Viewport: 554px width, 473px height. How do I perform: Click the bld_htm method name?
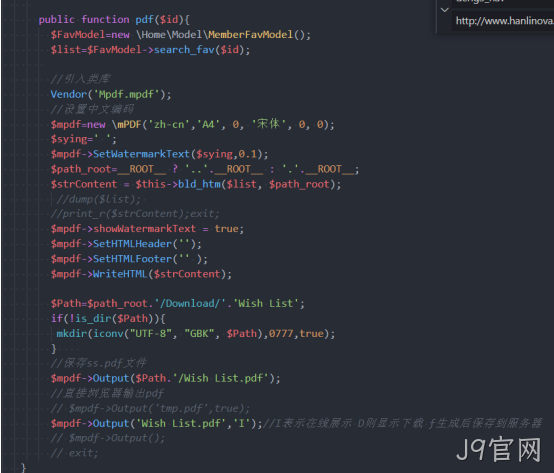(199, 184)
